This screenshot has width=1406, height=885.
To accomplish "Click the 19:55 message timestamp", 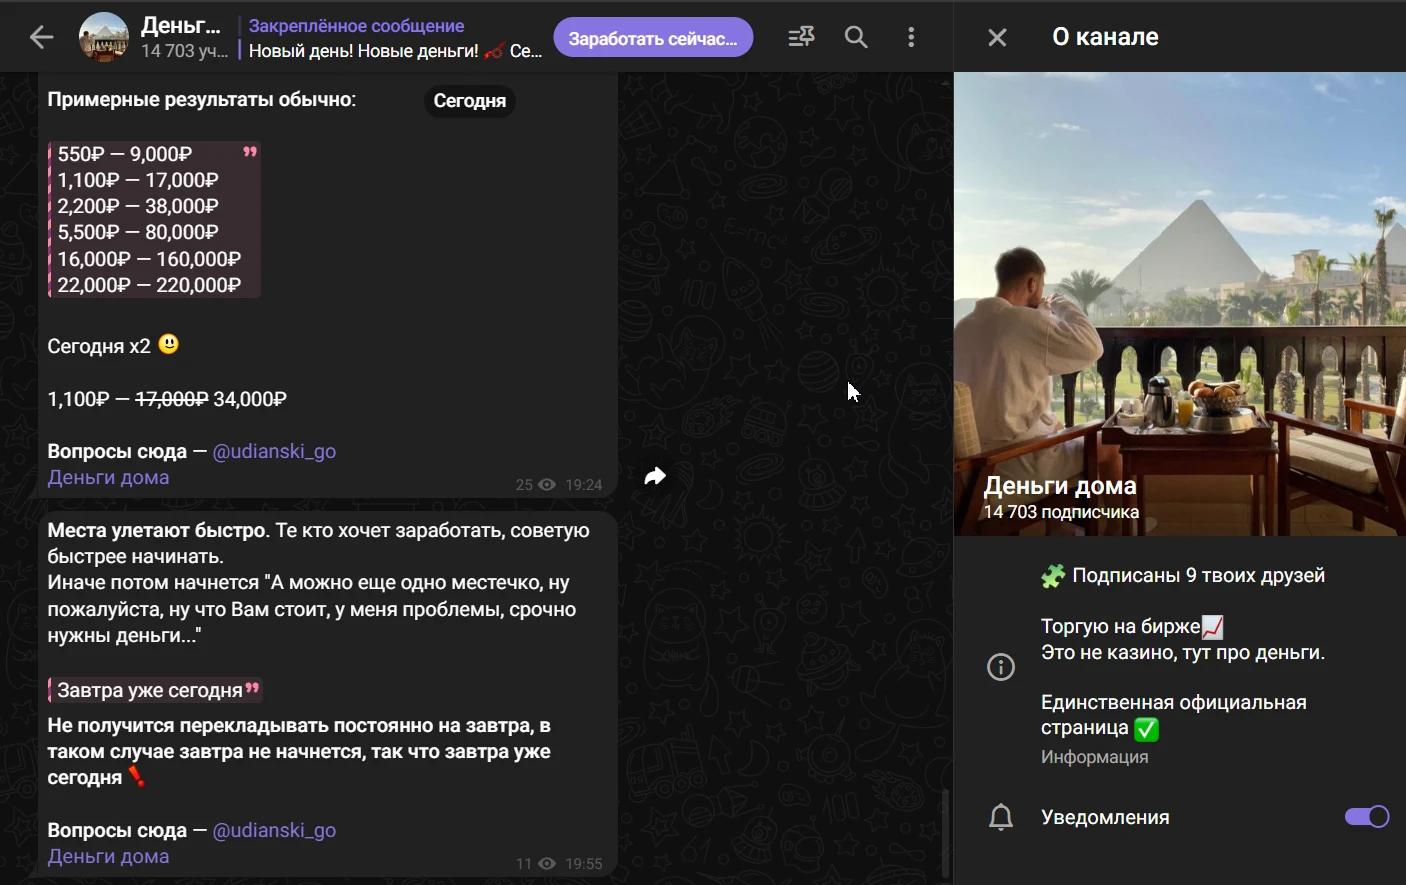I will (584, 864).
